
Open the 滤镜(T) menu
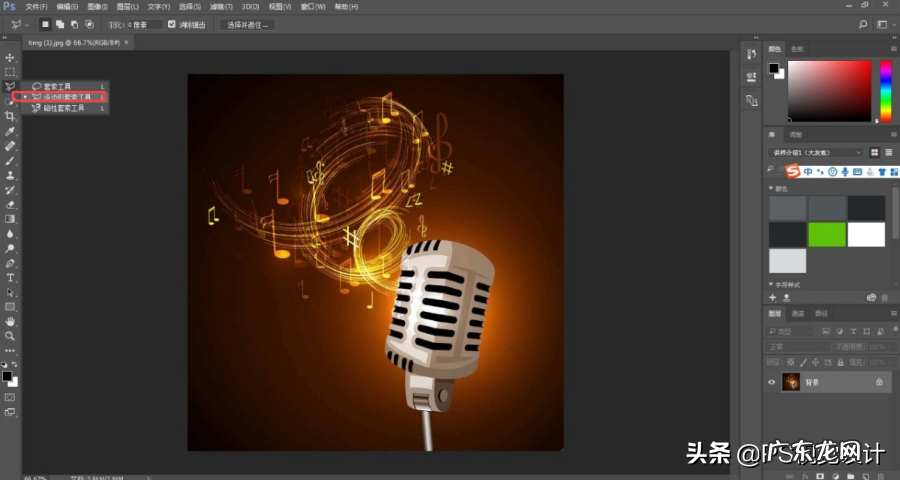pyautogui.click(x=215, y=7)
